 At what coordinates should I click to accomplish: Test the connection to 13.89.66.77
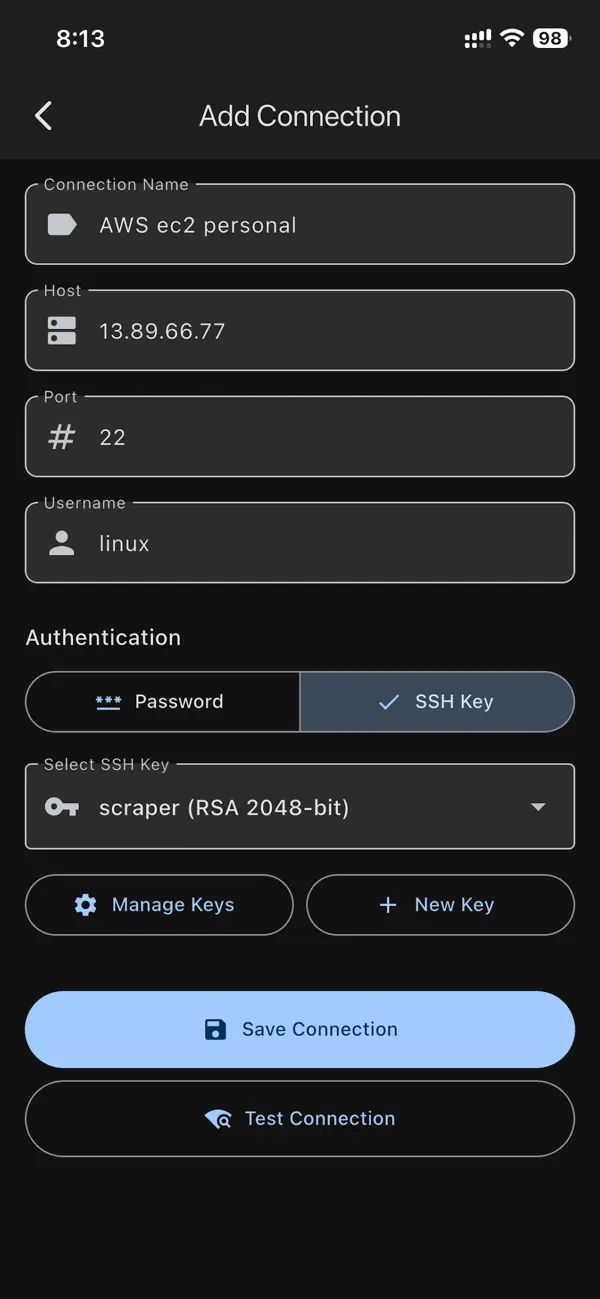pyautogui.click(x=300, y=1118)
